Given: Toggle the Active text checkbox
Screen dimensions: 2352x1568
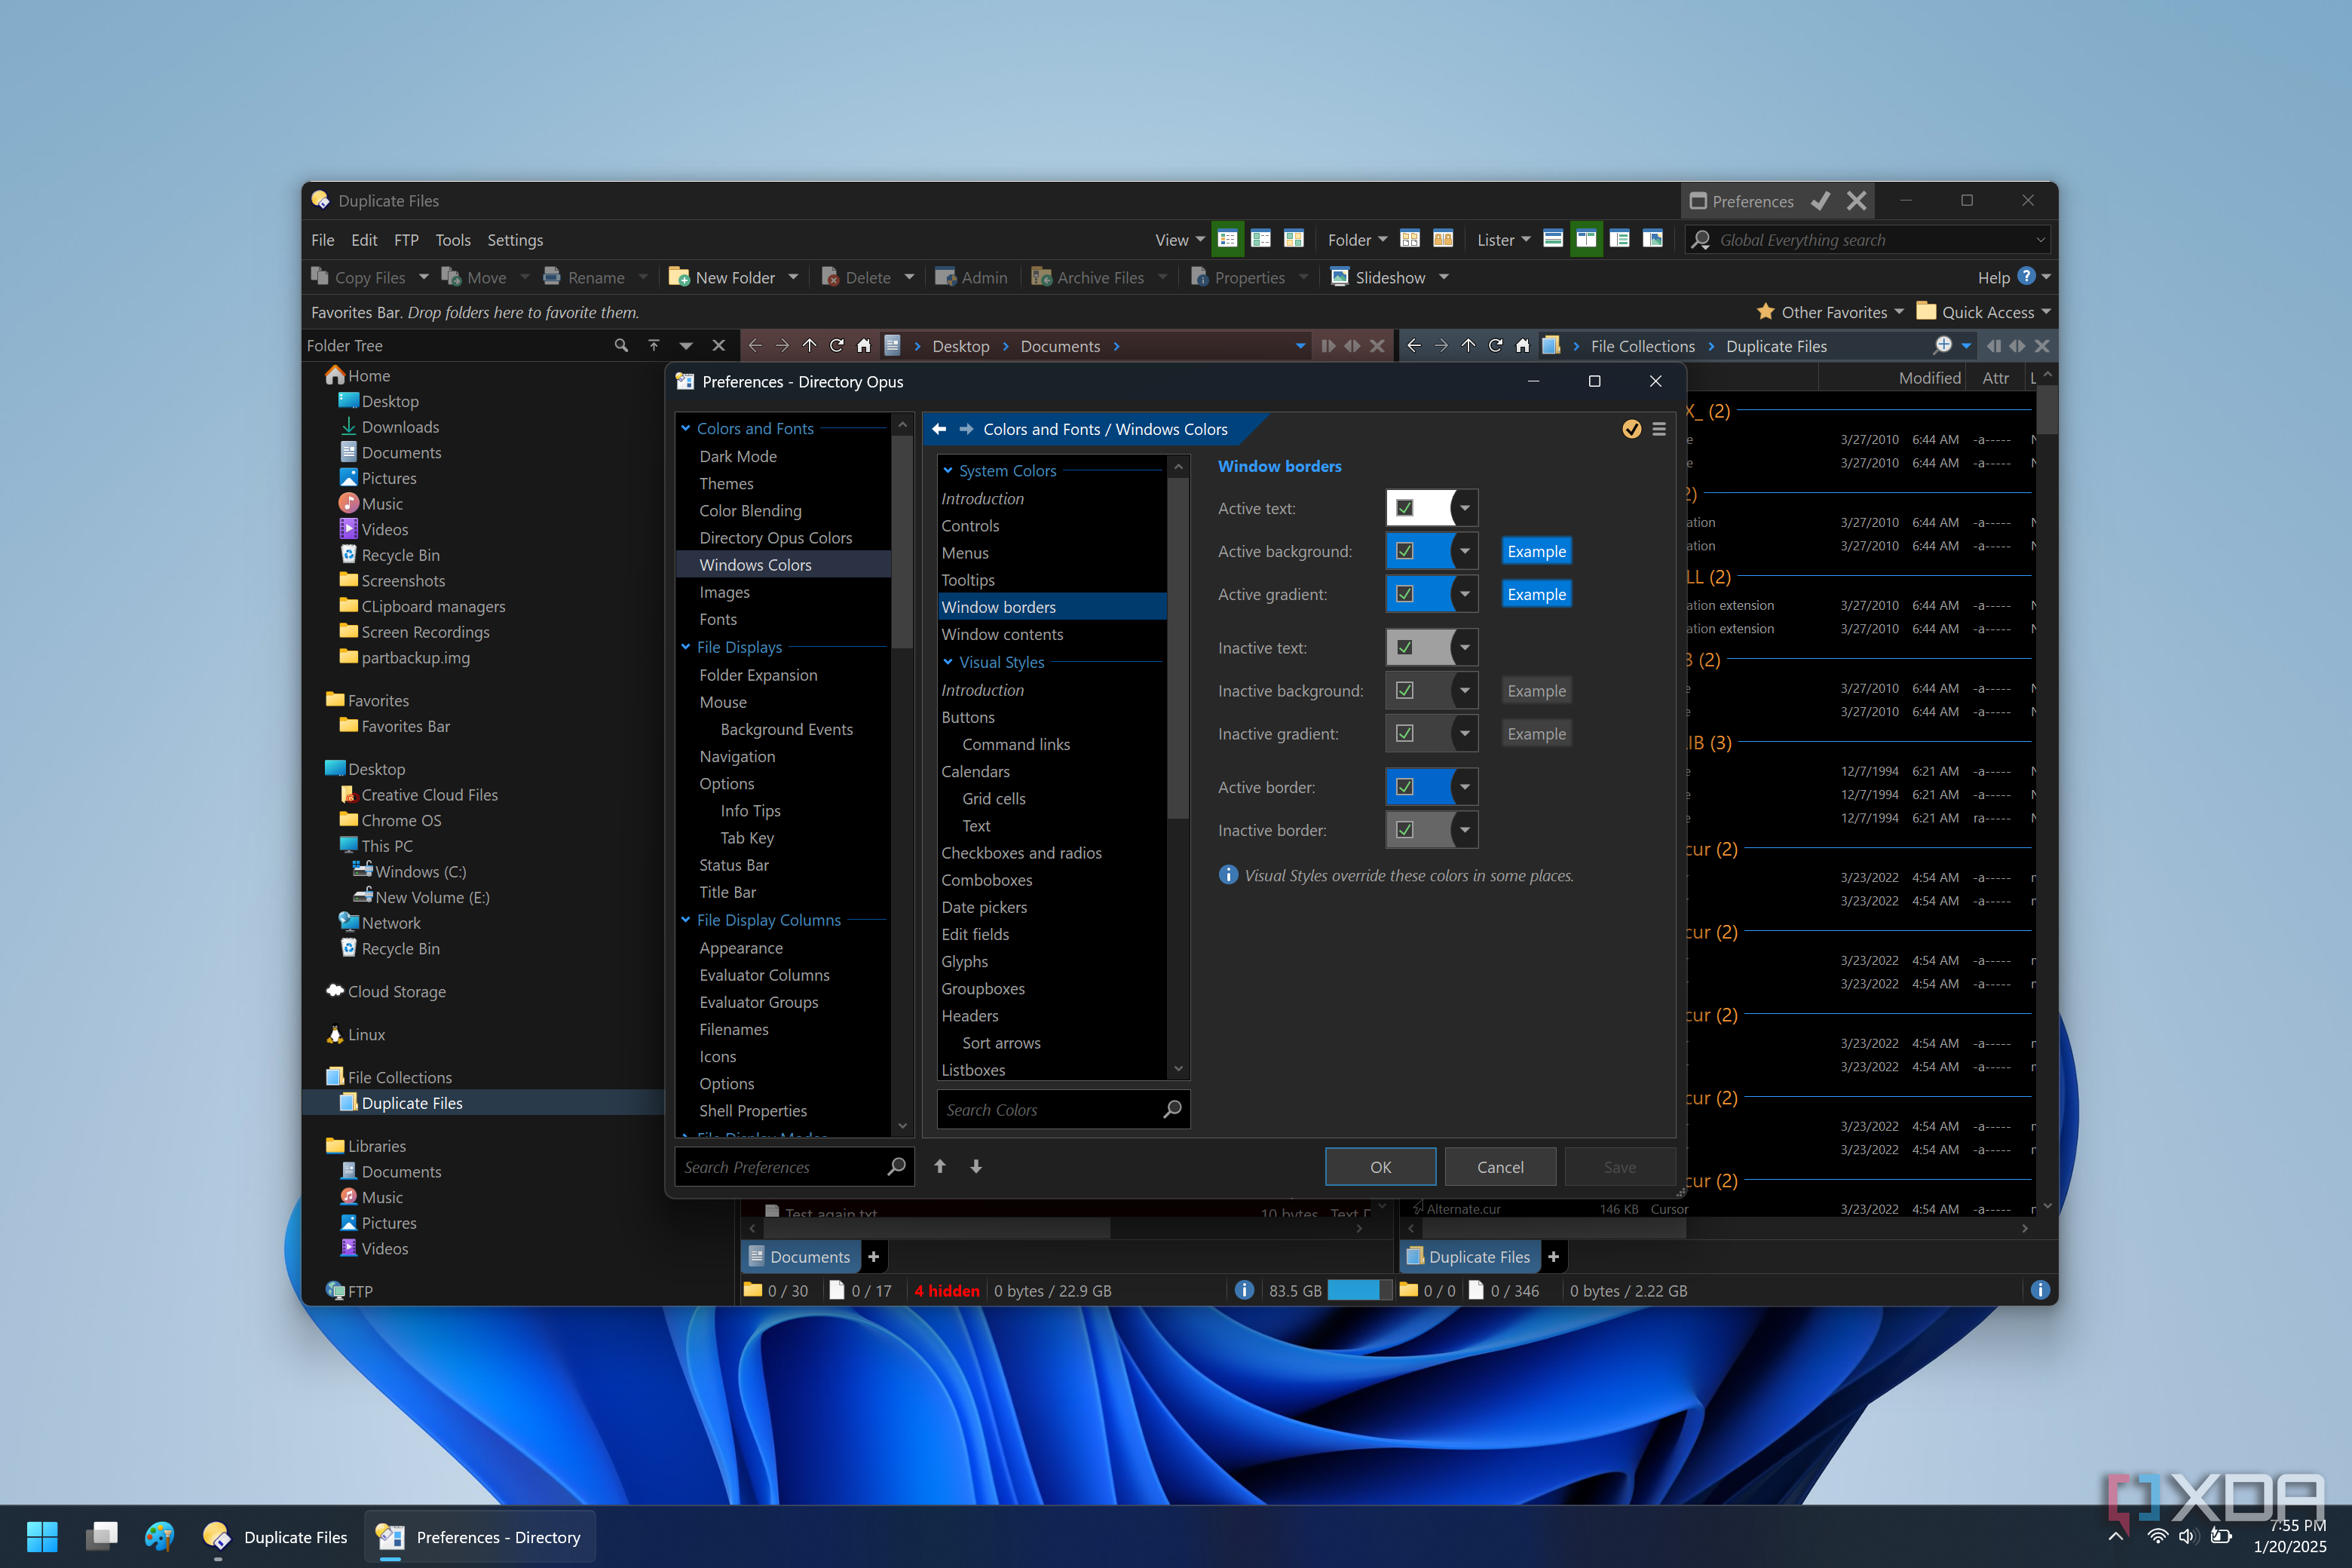Looking at the screenshot, I should (x=1405, y=508).
